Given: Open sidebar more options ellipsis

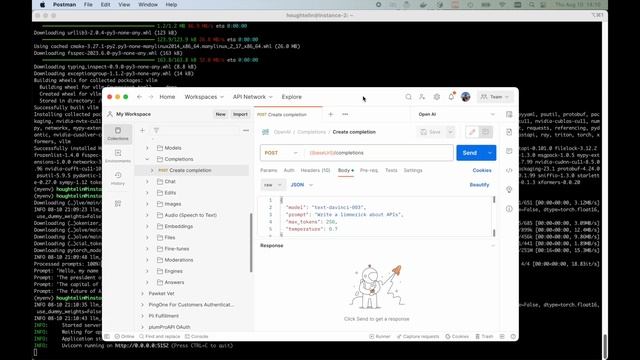Looking at the screenshot, I should click(x=246, y=130).
